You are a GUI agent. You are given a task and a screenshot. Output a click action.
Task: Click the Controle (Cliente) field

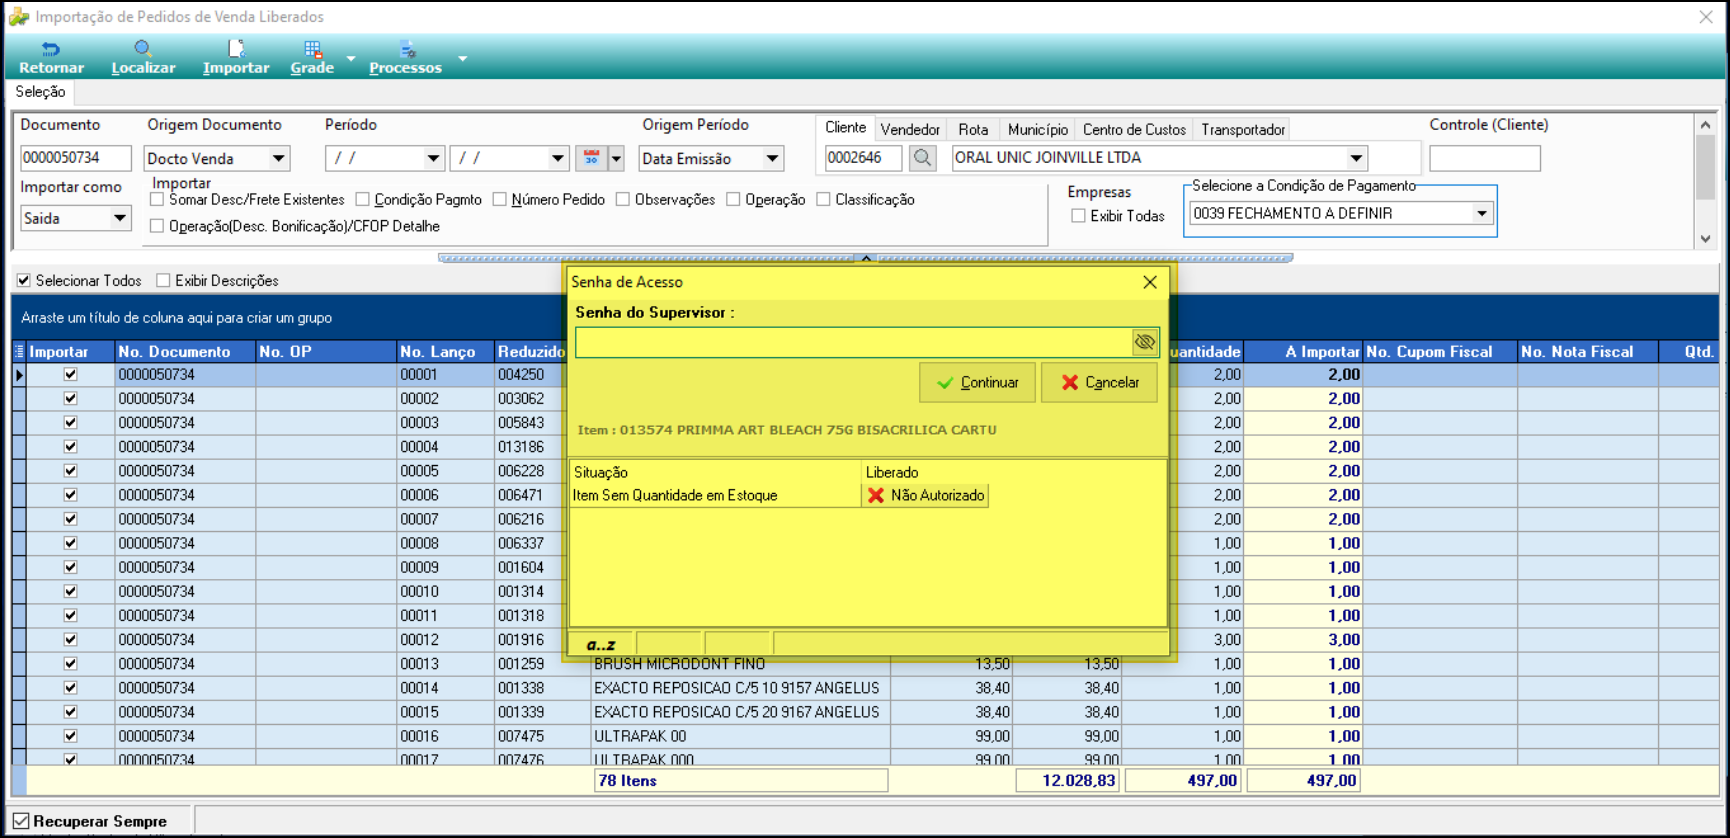pos(1484,158)
